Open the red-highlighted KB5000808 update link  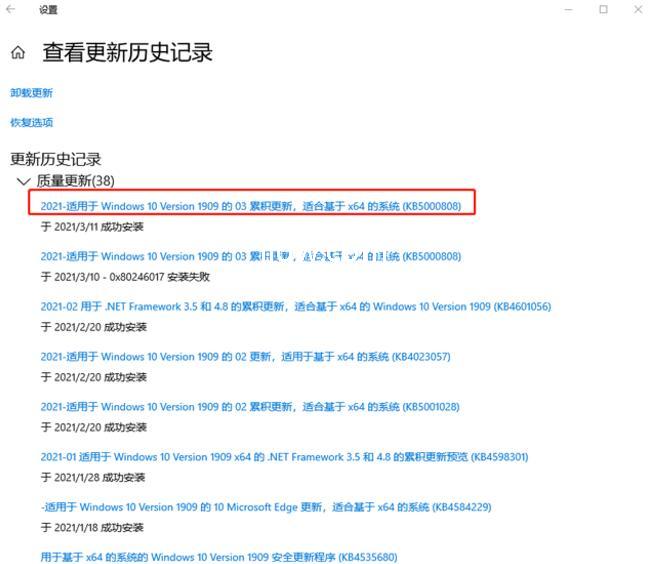[250, 206]
